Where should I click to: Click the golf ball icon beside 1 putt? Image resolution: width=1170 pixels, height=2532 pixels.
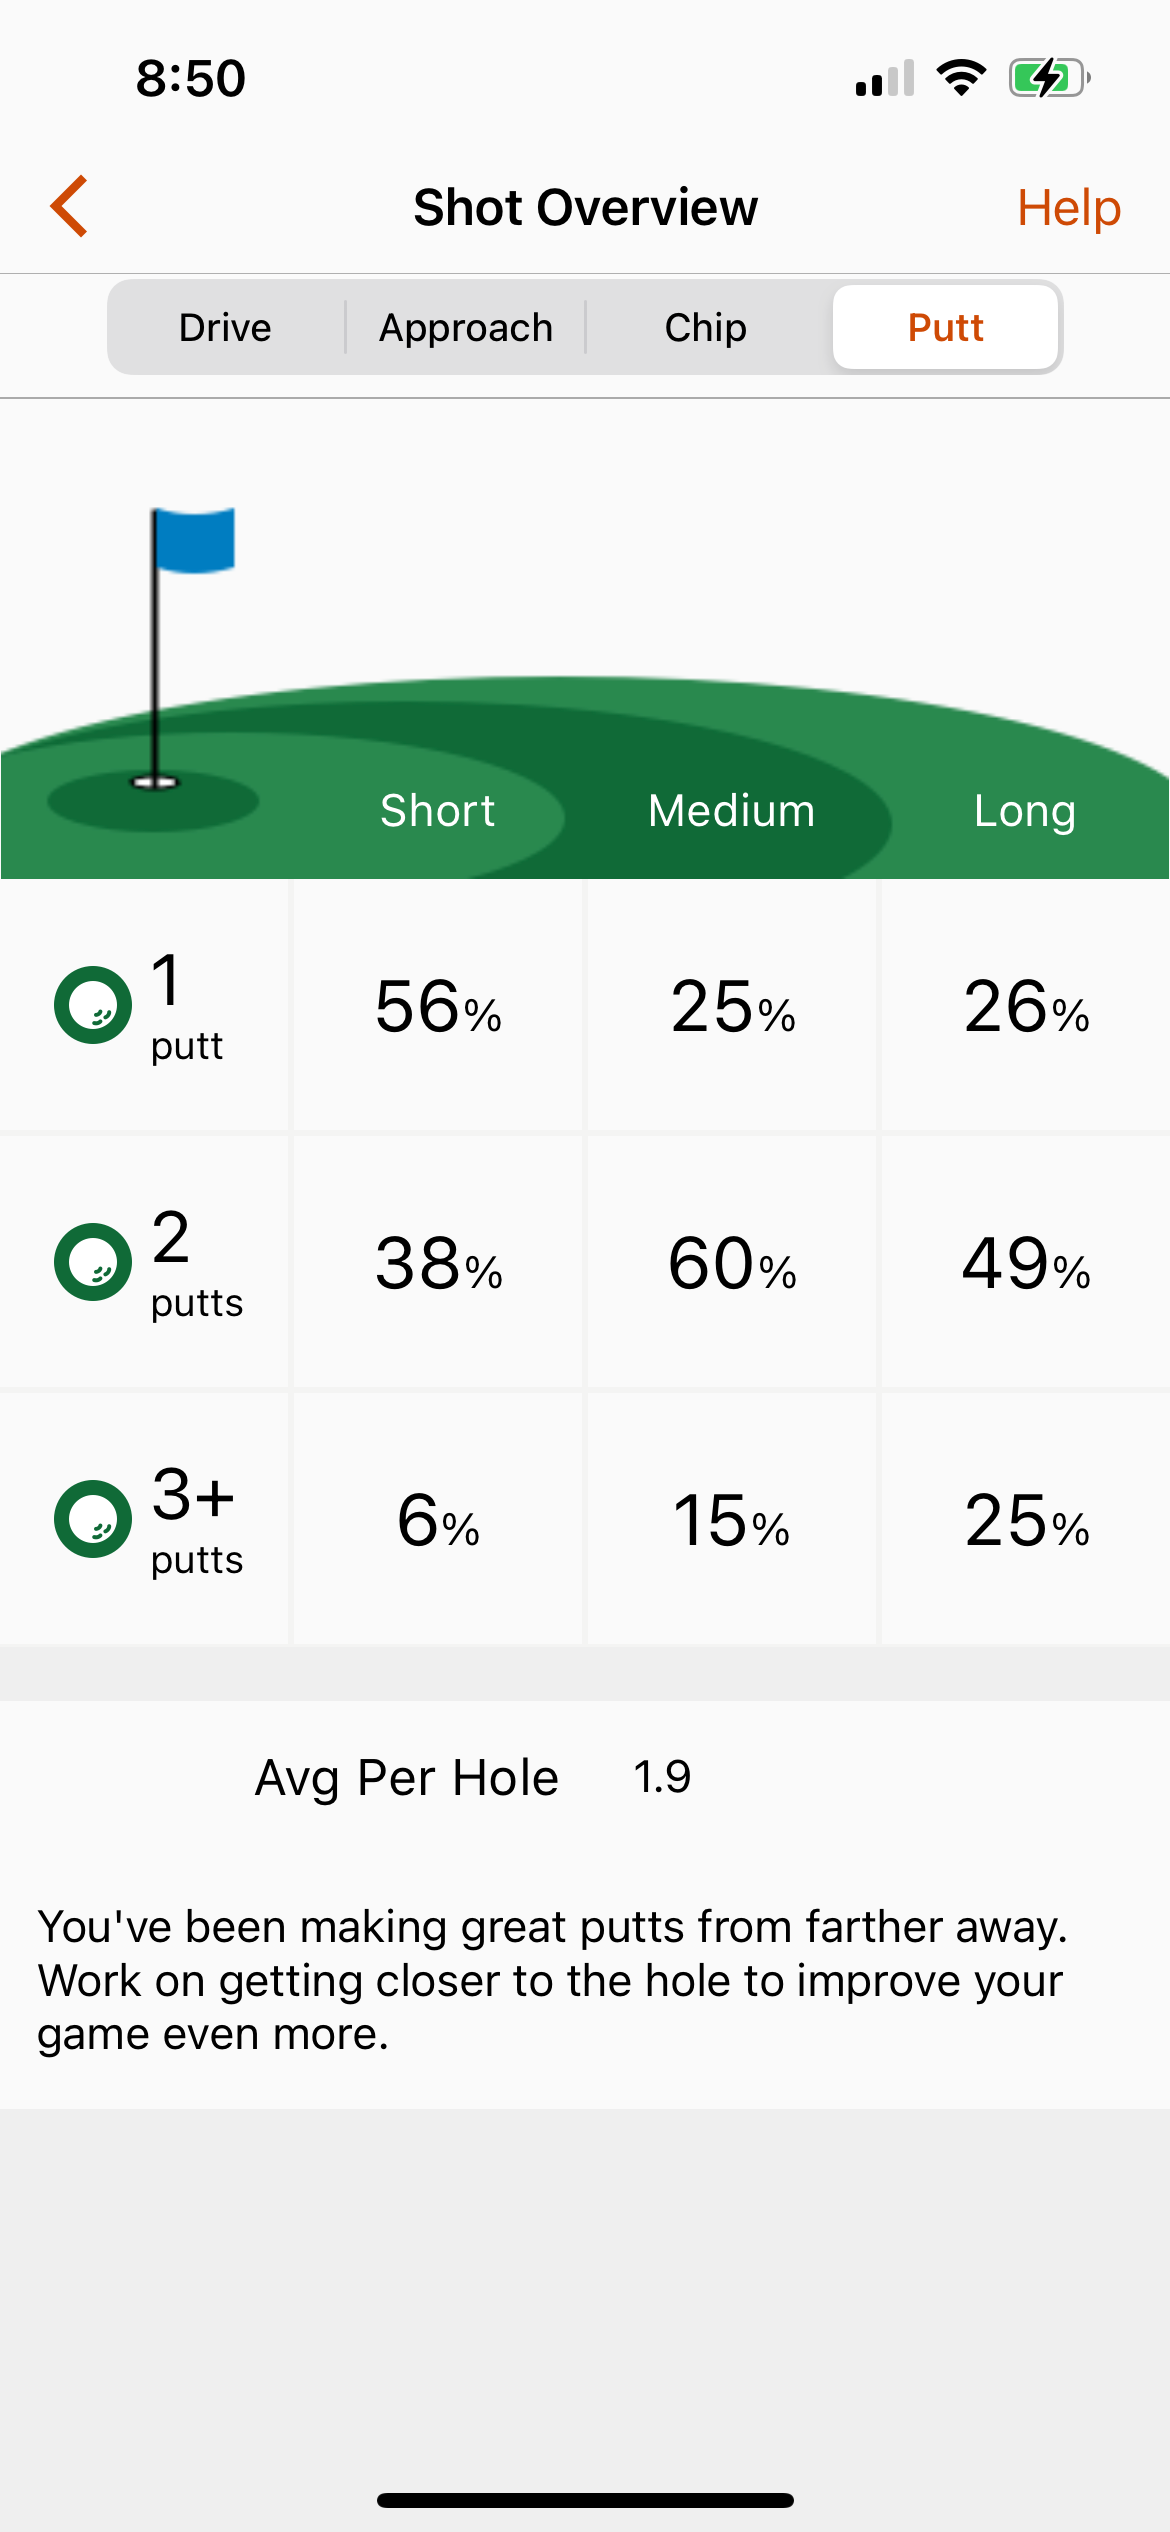(x=93, y=1005)
